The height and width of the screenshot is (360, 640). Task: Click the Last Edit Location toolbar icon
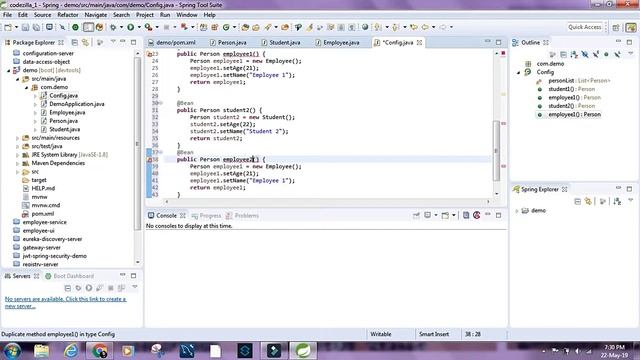(414, 27)
